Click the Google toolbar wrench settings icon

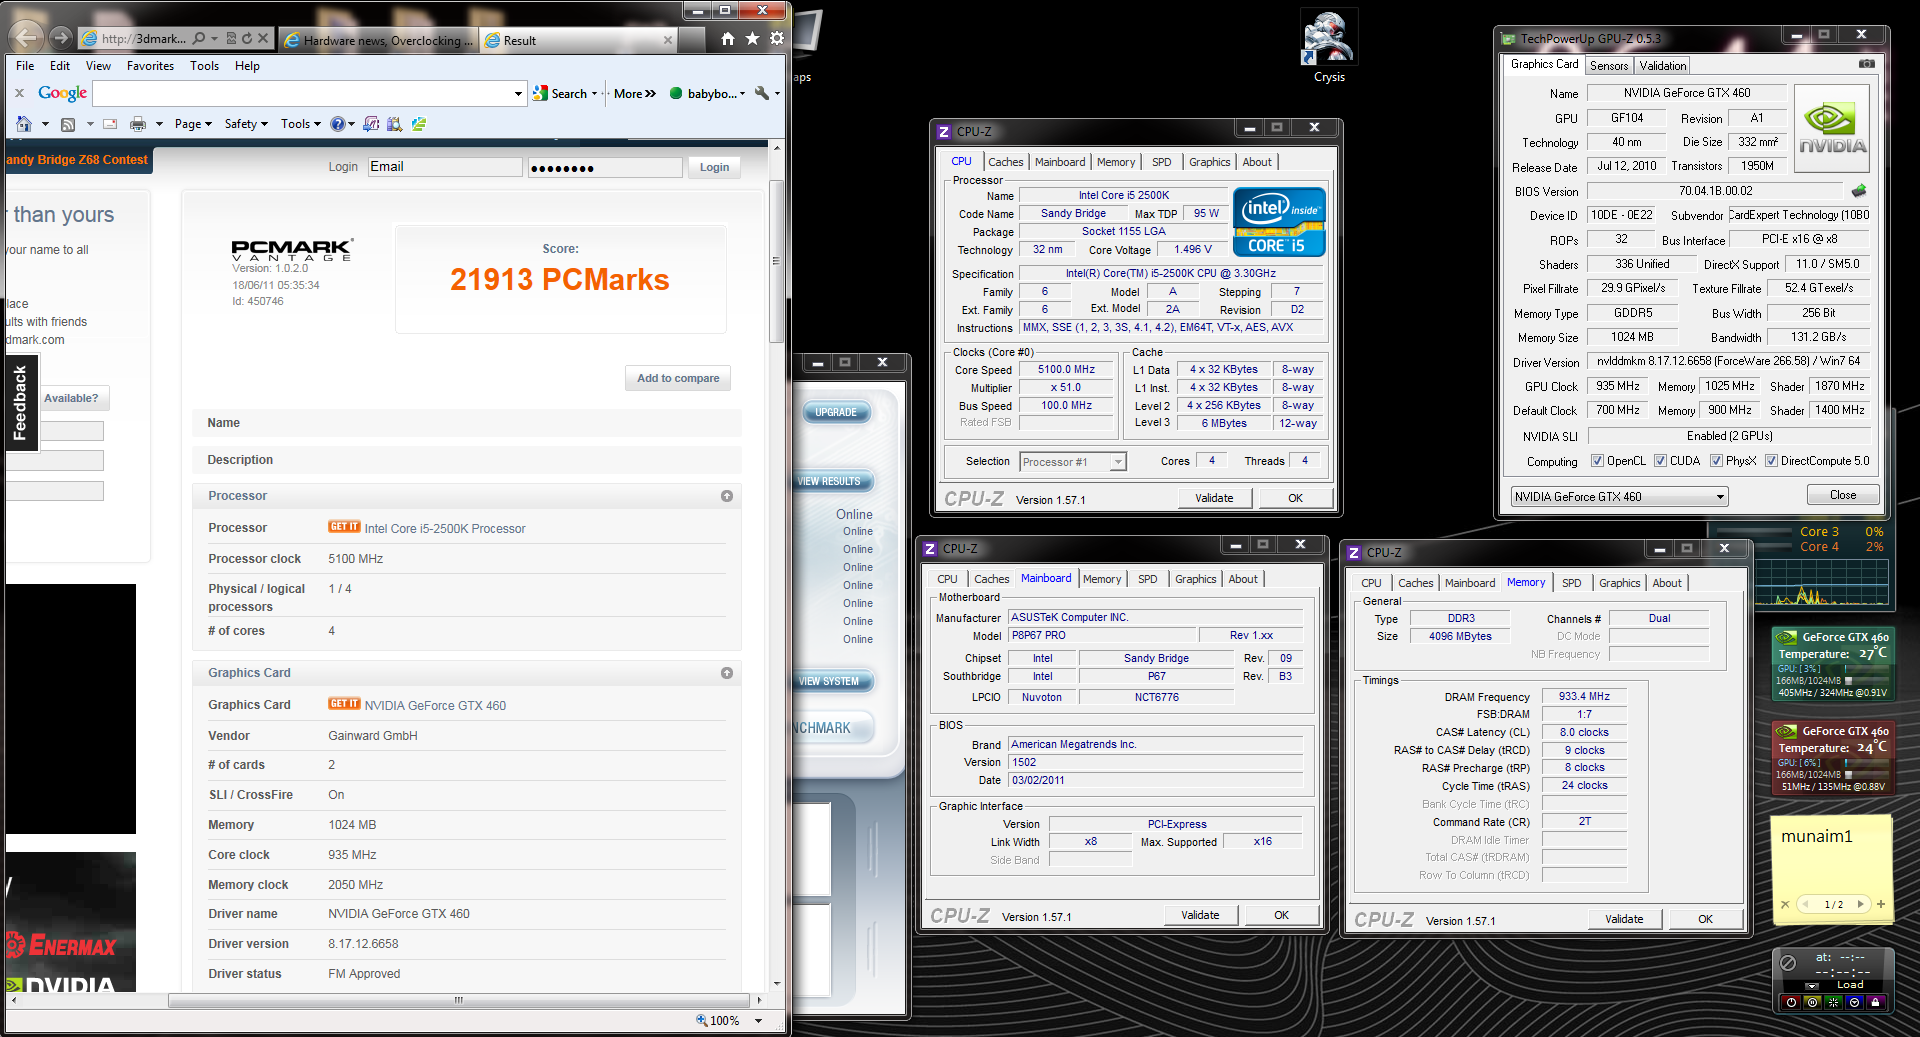point(762,93)
